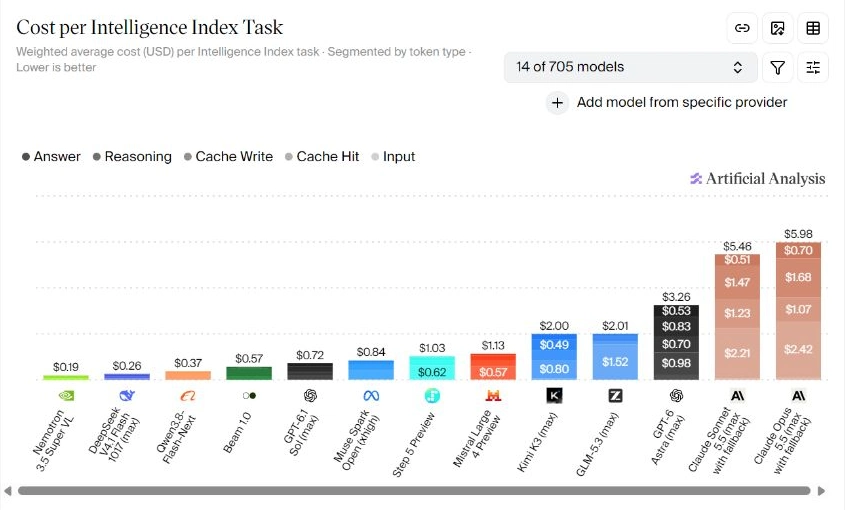Click the $0.98 segment of GPT-6 Astra
The image size is (845, 510).
coord(676,367)
